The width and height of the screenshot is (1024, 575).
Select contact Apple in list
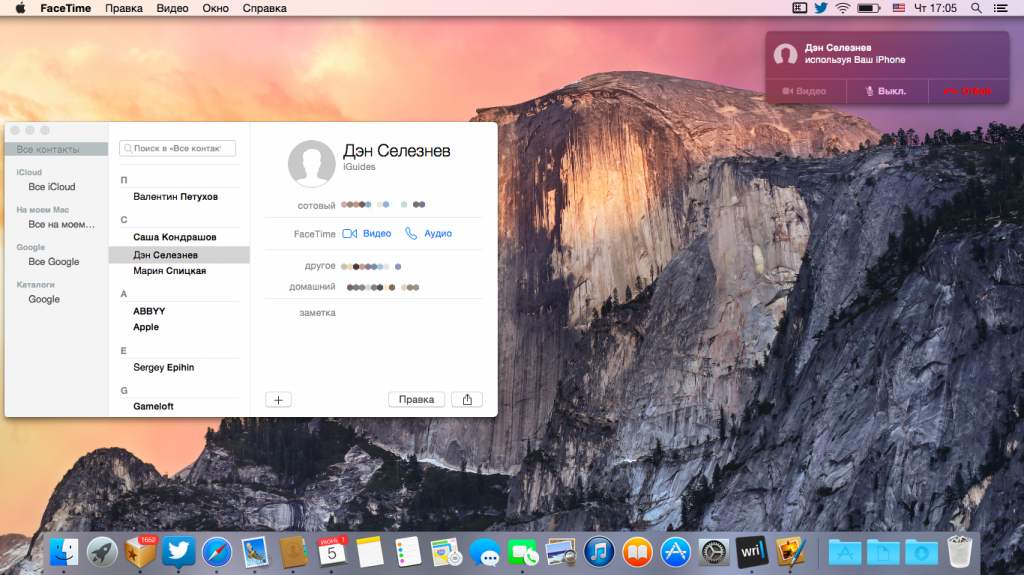pyautogui.click(x=146, y=327)
